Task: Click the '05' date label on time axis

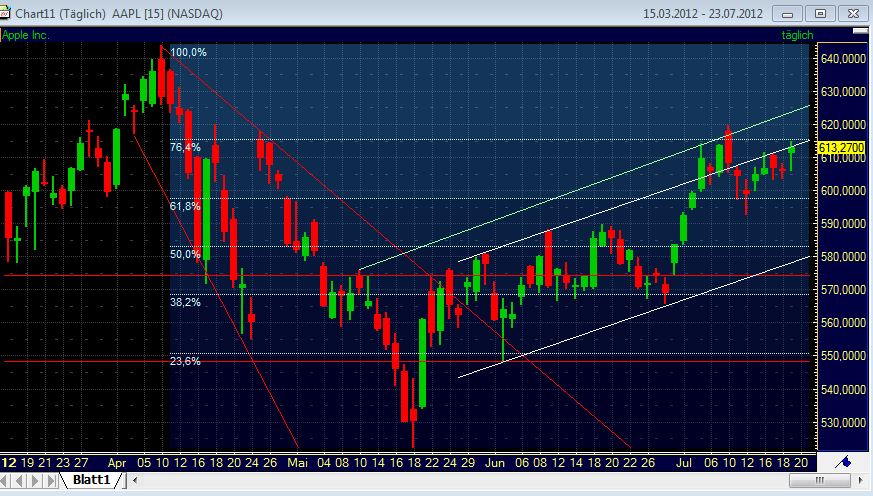Action: pos(144,463)
